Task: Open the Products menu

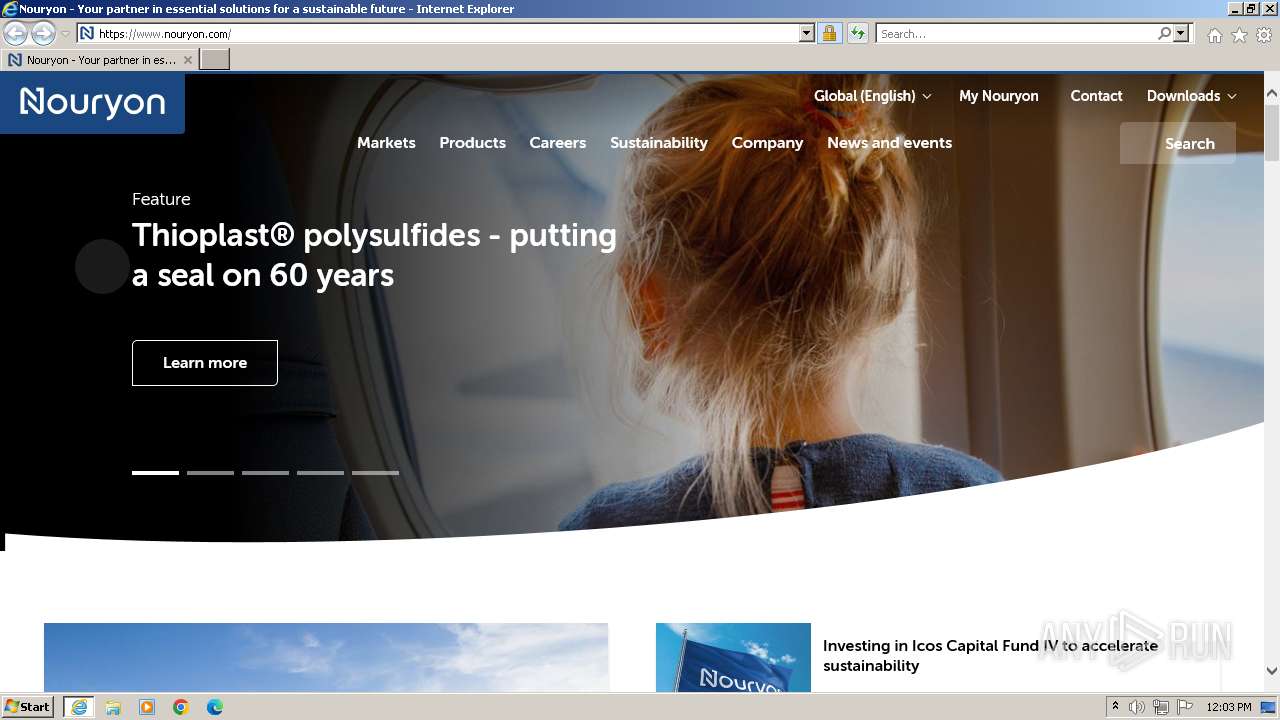Action: pyautogui.click(x=472, y=143)
